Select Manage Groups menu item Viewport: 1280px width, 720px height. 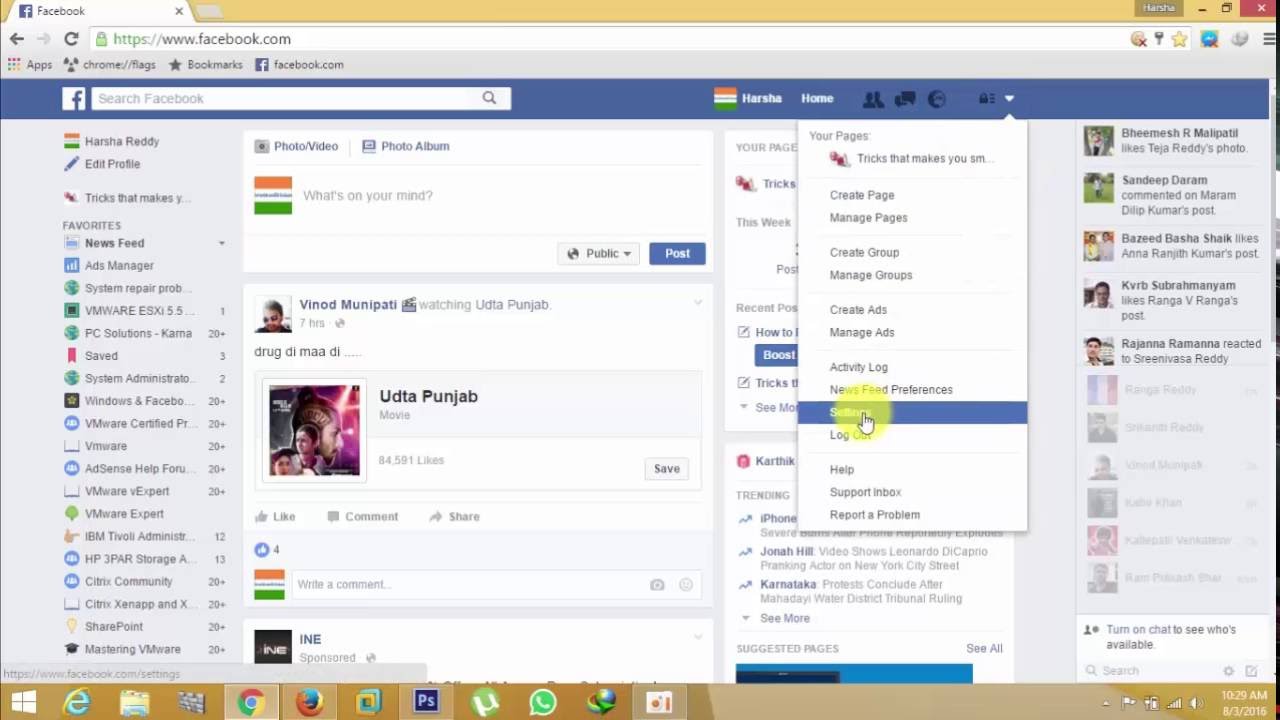coord(871,275)
